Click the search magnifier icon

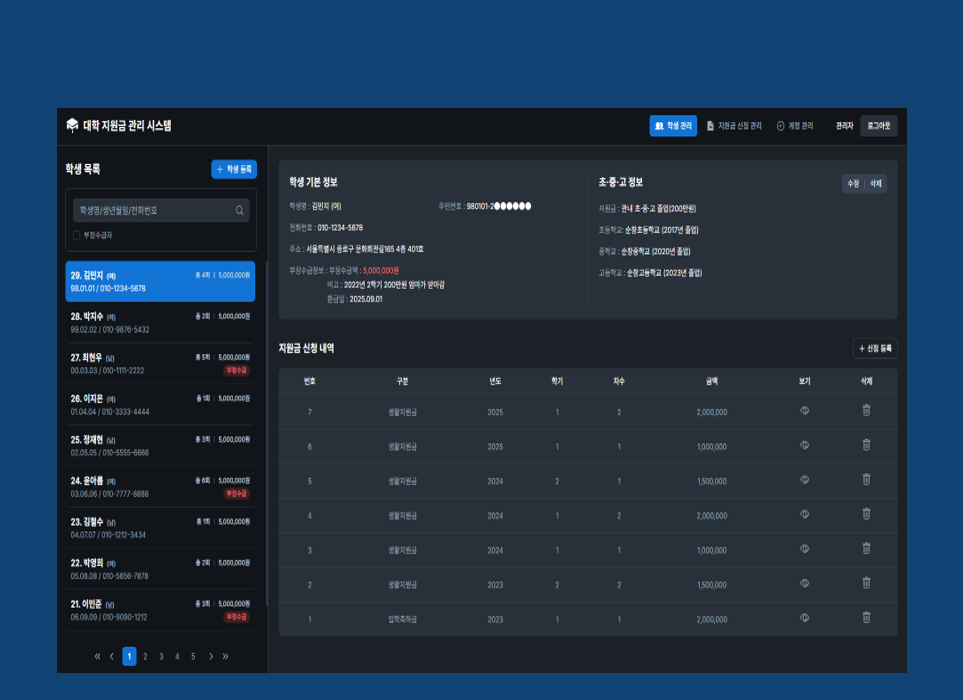(239, 211)
